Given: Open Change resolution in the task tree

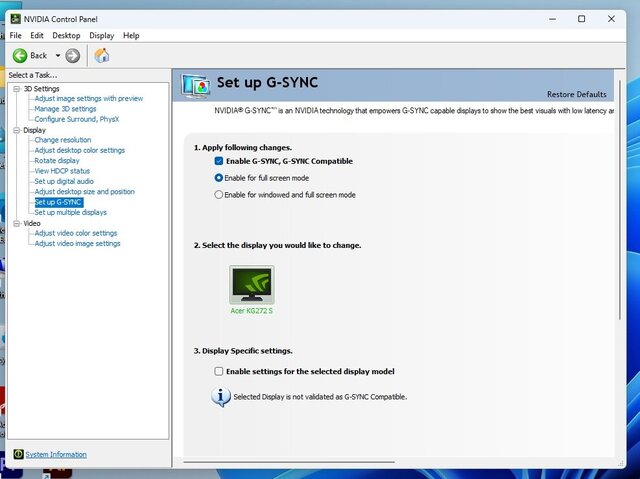Looking at the screenshot, I should [x=62, y=140].
